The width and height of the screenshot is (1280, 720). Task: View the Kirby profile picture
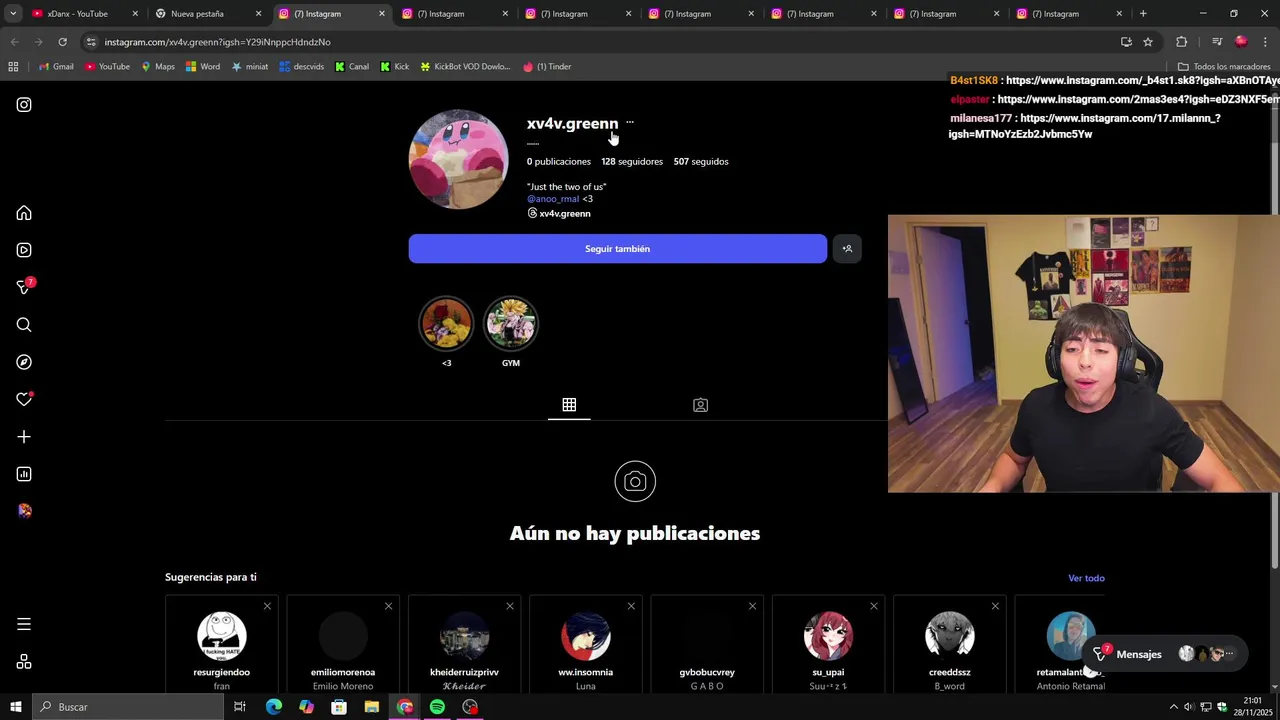point(458,160)
